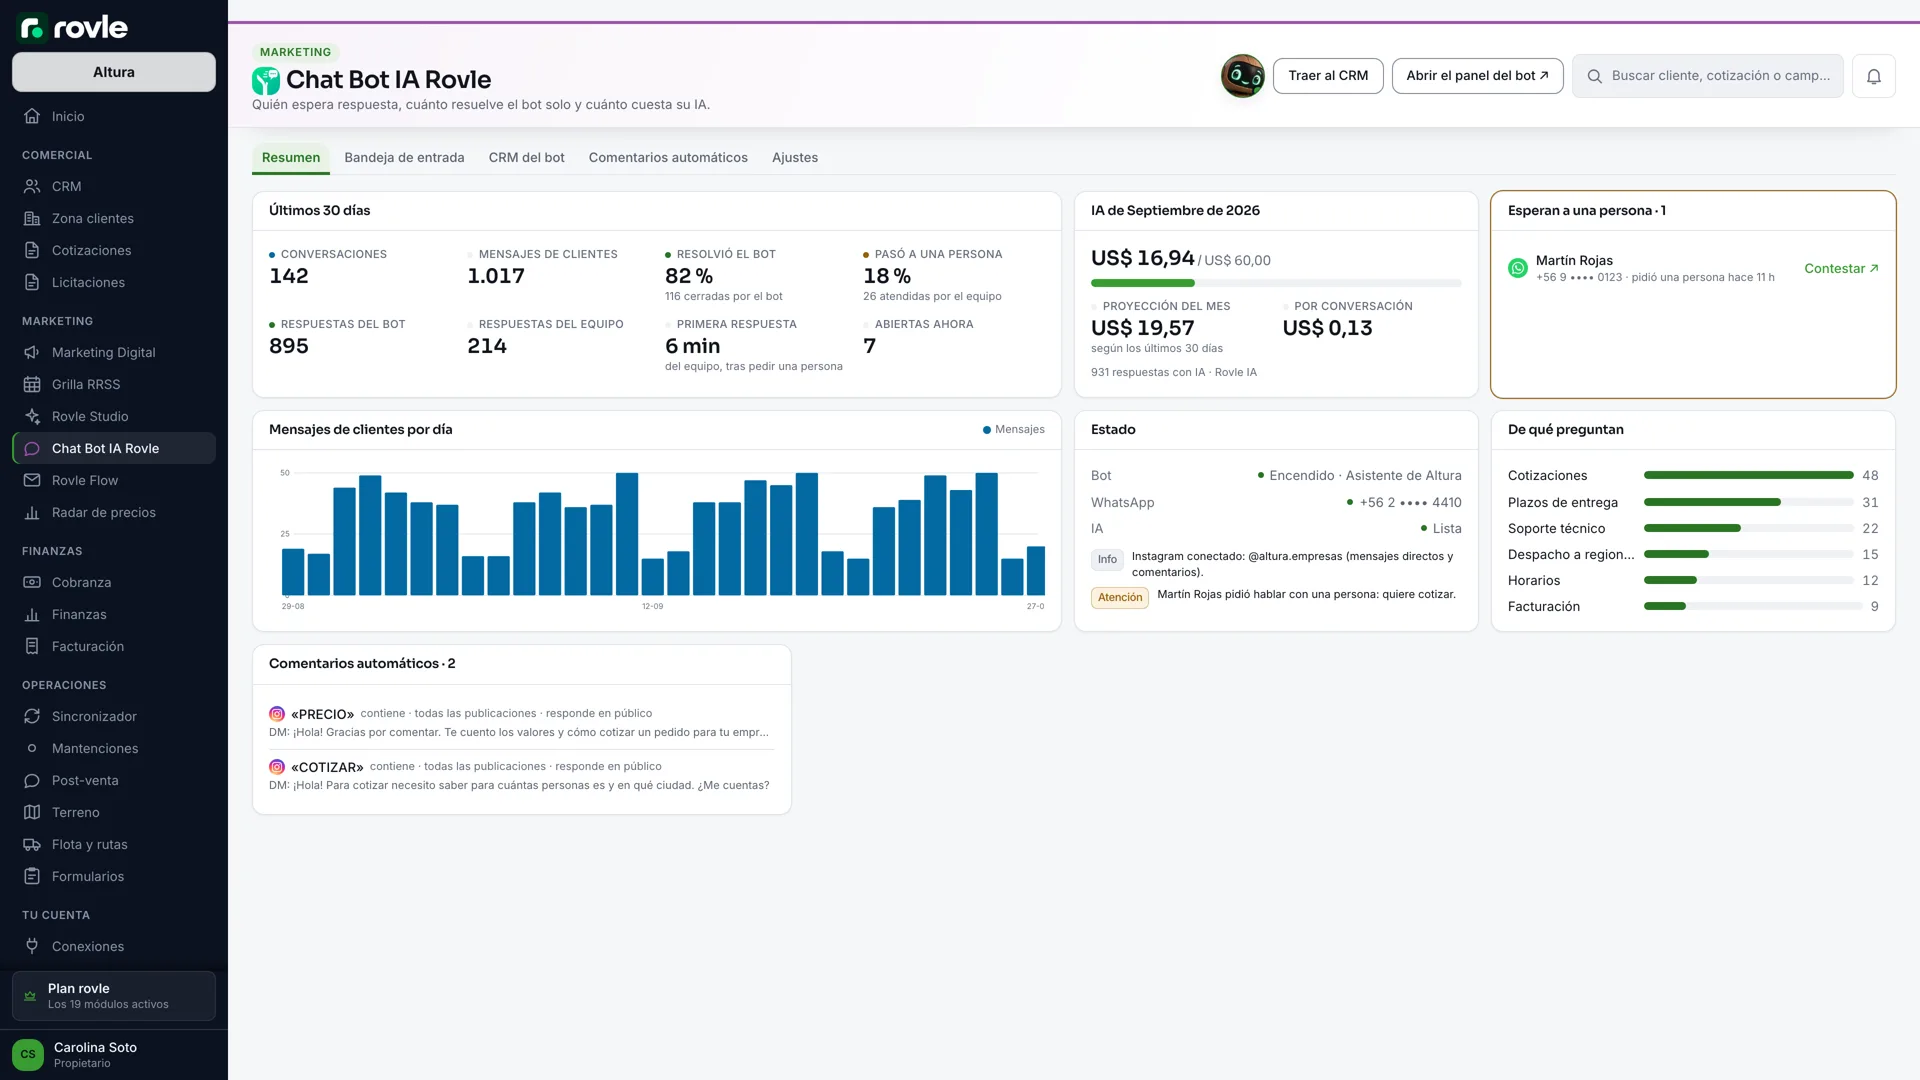The image size is (1920, 1080).
Task: Focus the Buscar cliente search field
Action: point(1708,76)
